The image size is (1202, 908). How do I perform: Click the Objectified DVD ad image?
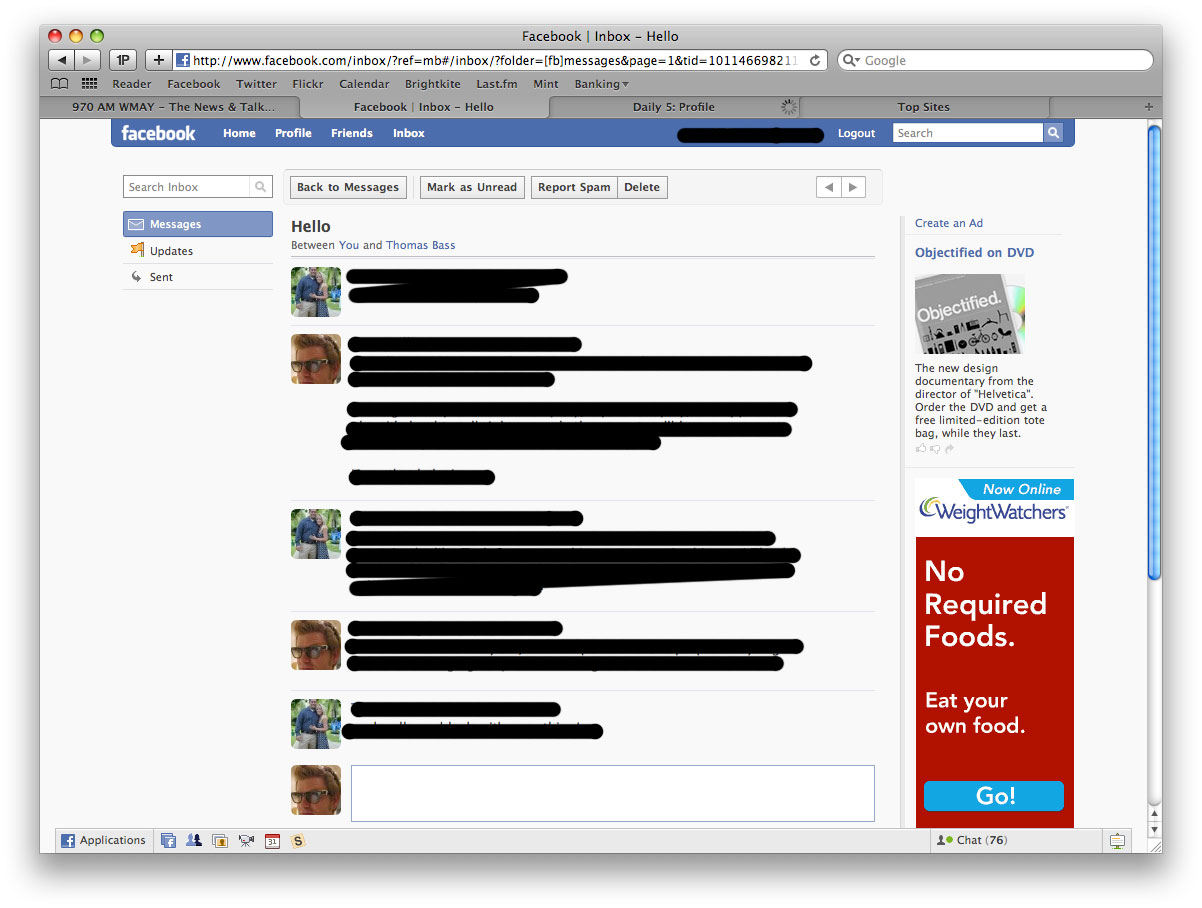[970, 314]
